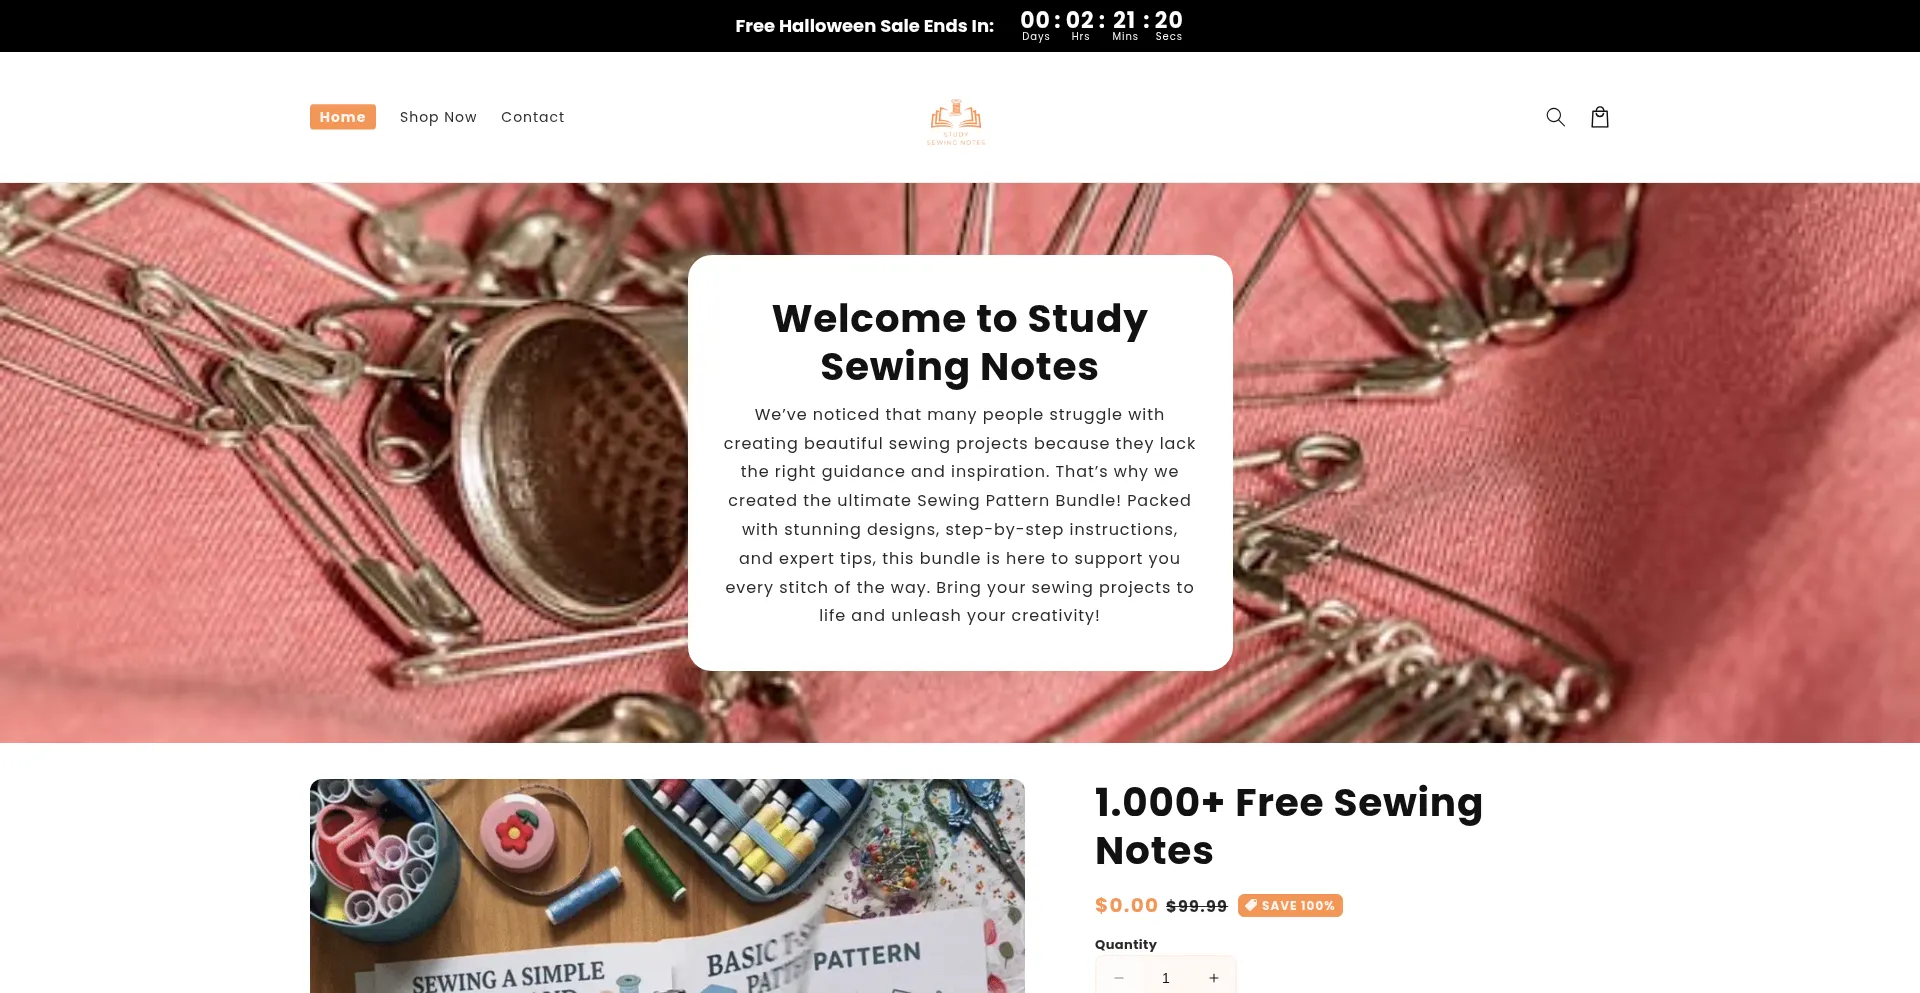The height and width of the screenshot is (993, 1920).
Task: Open the search magnifier icon
Action: [x=1555, y=117]
